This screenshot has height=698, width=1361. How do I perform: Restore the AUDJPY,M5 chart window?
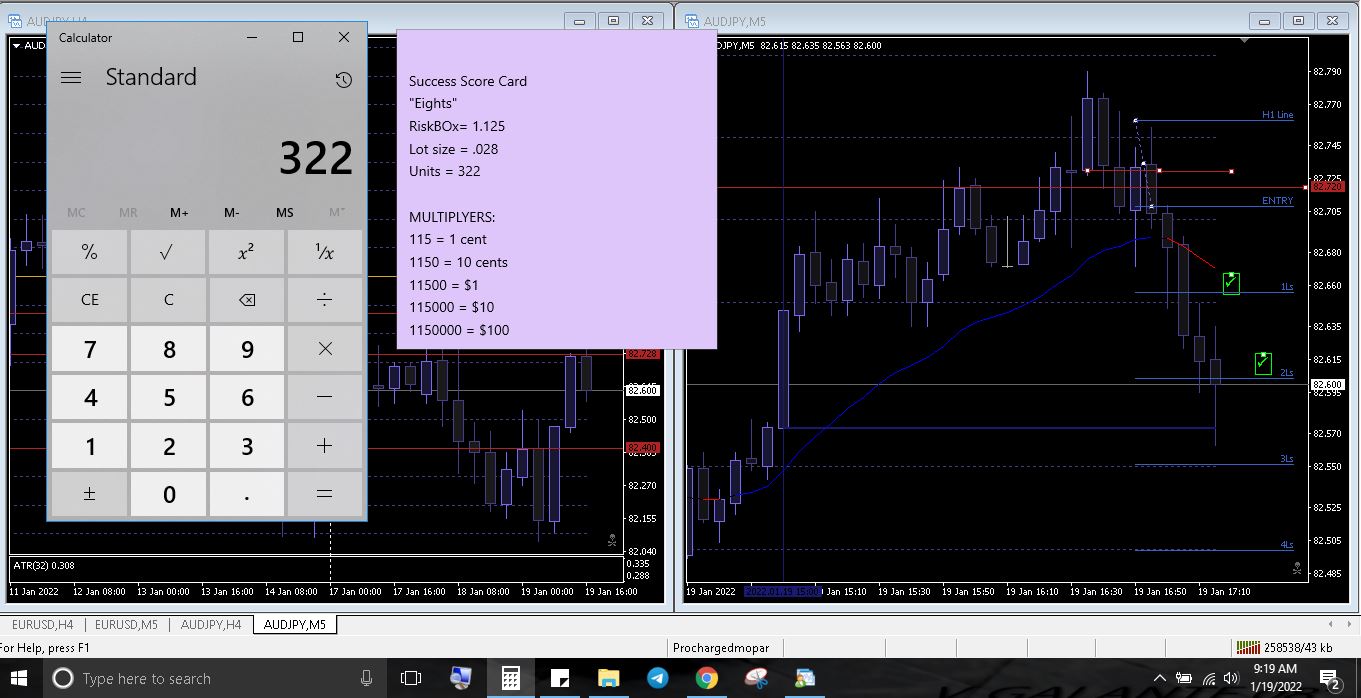click(x=1298, y=20)
